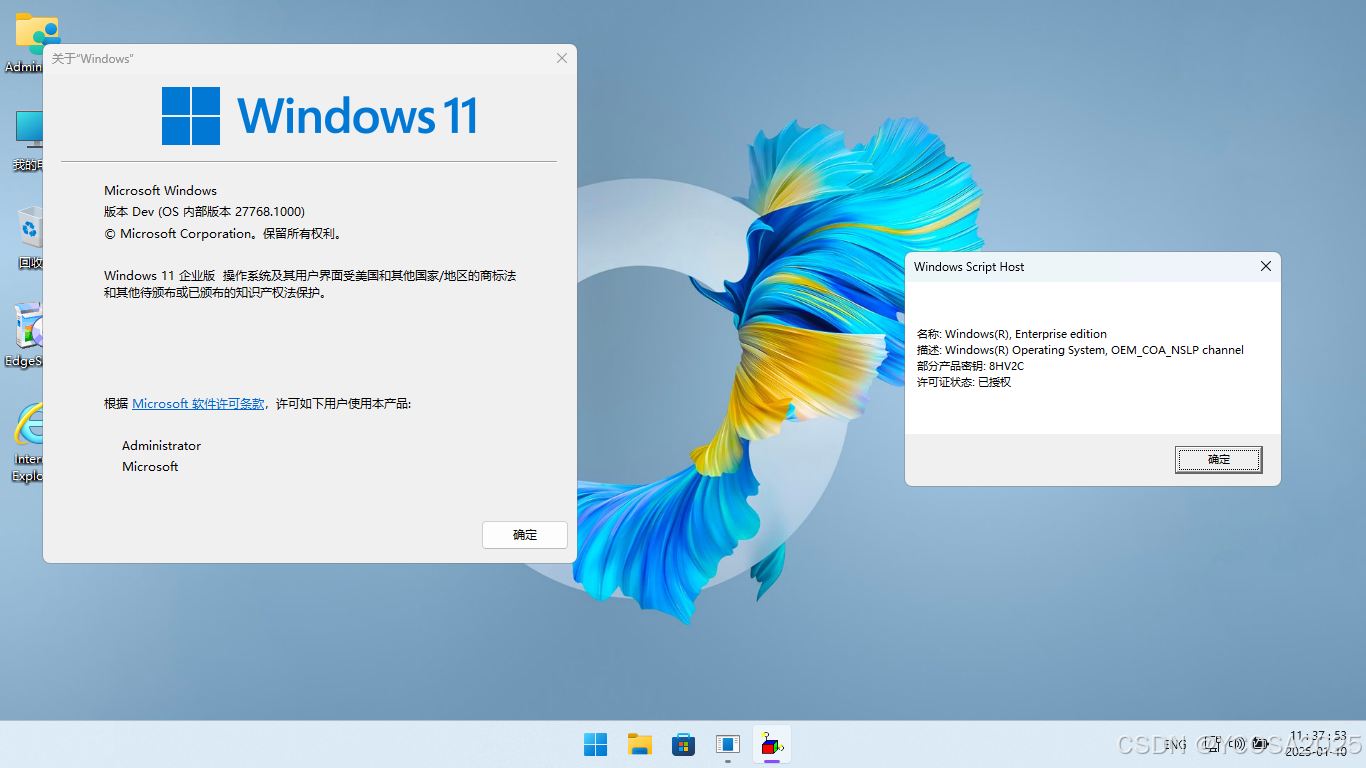Screen dimensions: 1366x768
Task: Open the clock and date flyout
Action: tap(1317, 743)
